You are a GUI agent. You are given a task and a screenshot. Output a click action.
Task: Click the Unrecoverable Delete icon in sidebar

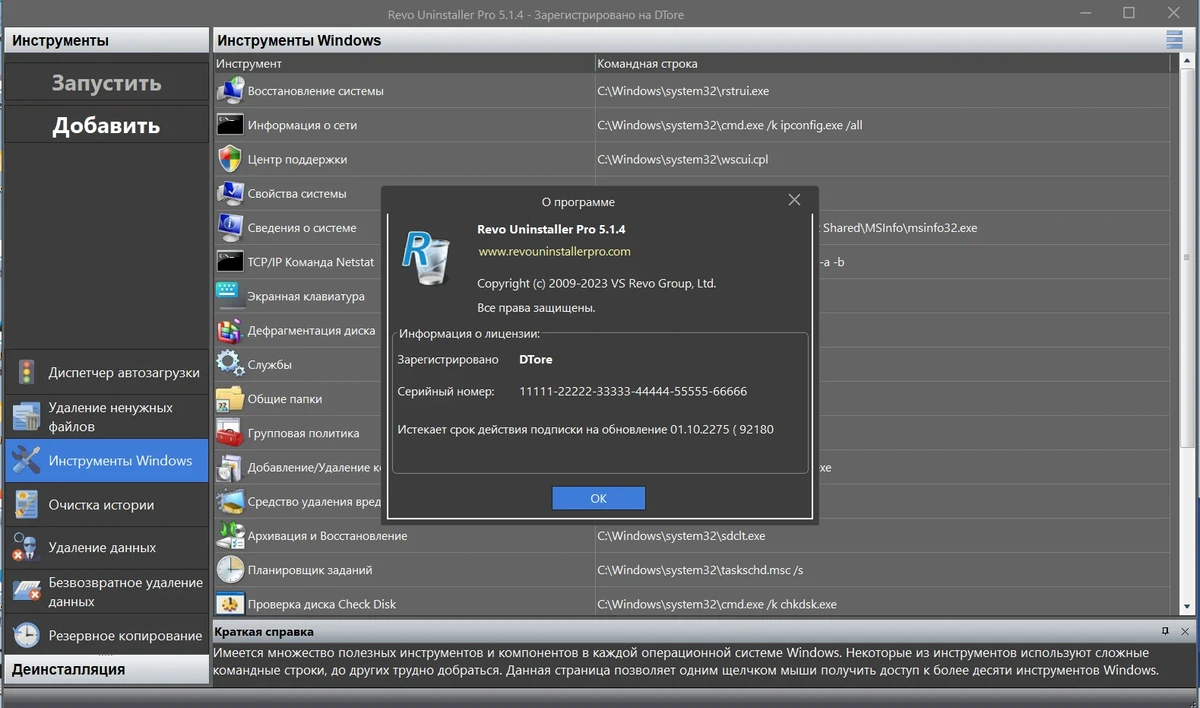(26, 591)
